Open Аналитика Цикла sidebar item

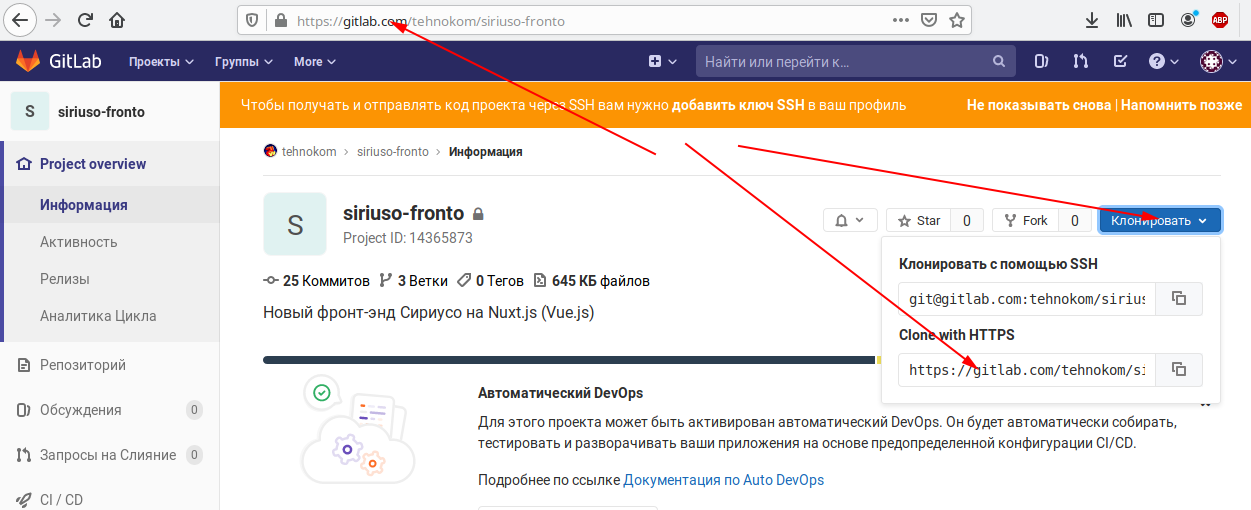pyautogui.click(x=110, y=316)
